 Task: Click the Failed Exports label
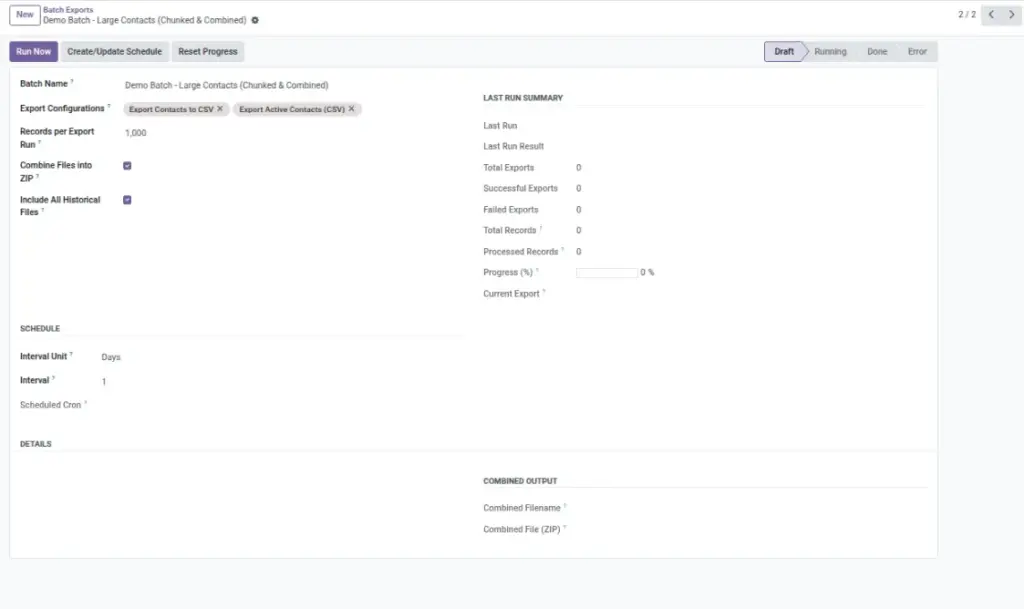click(x=511, y=210)
